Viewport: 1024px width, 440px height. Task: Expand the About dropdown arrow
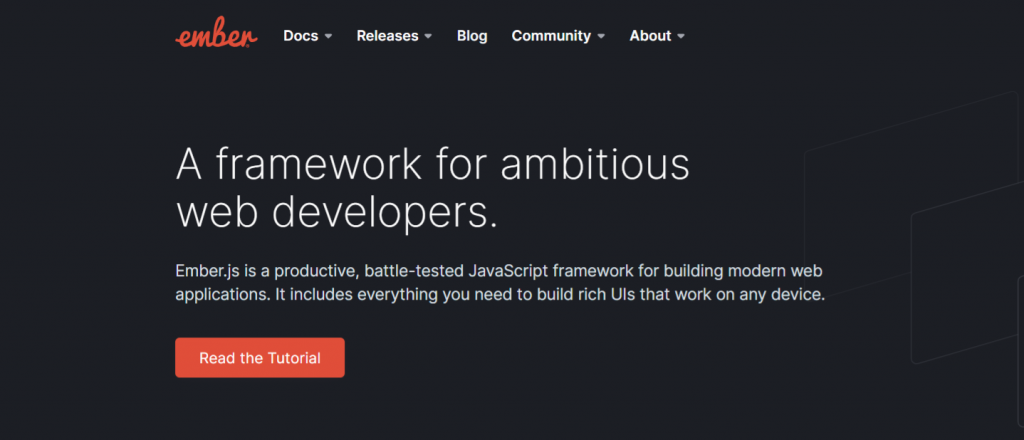(681, 37)
